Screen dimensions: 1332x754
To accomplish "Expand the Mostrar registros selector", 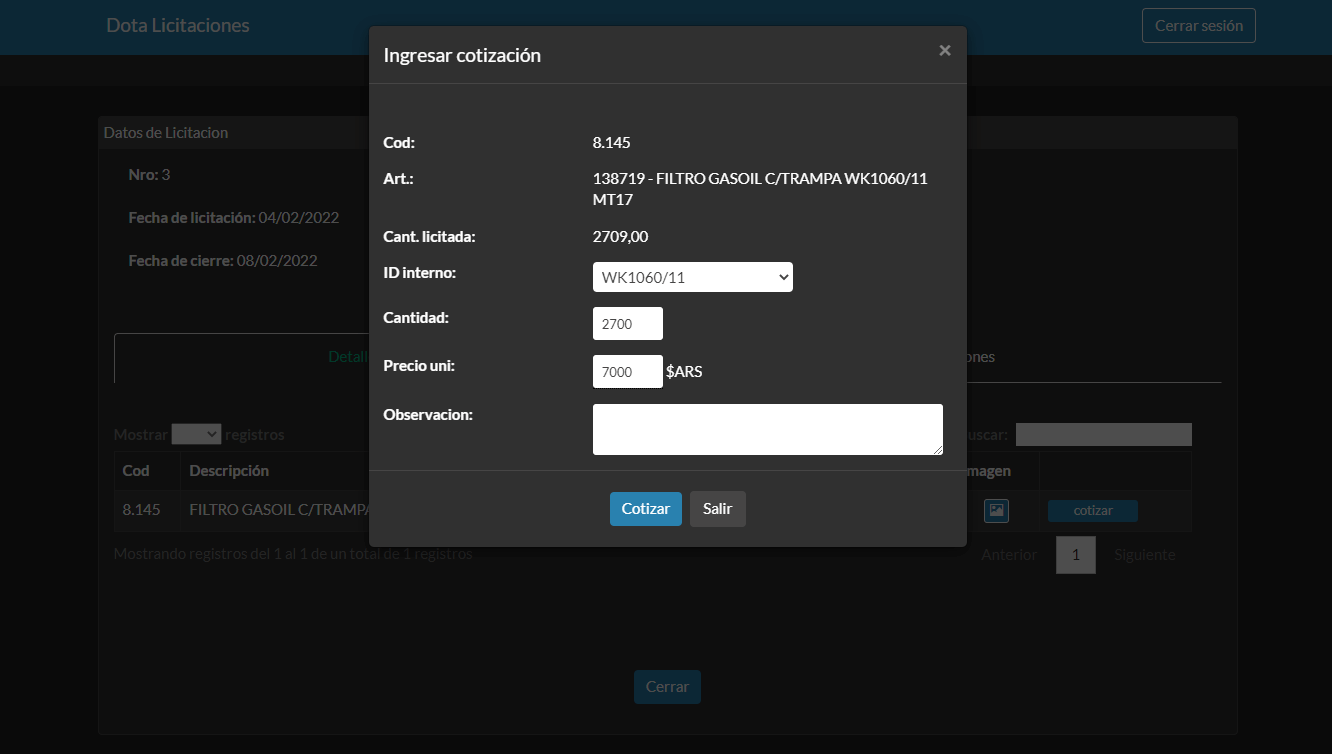I will tap(196, 434).
